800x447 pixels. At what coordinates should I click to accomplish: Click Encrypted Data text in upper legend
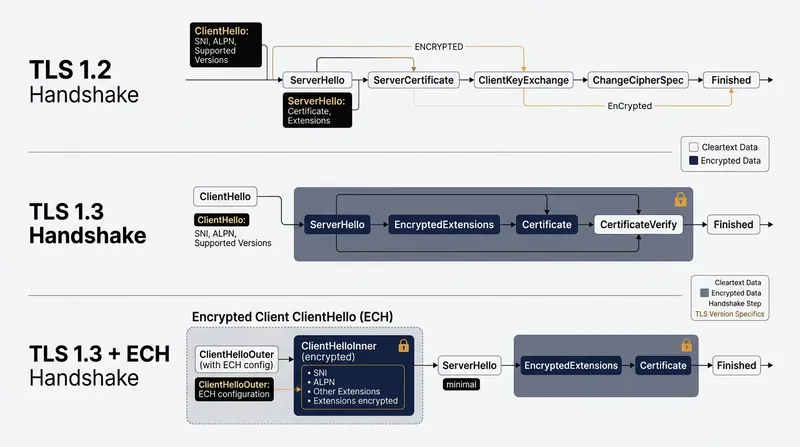tap(731, 160)
